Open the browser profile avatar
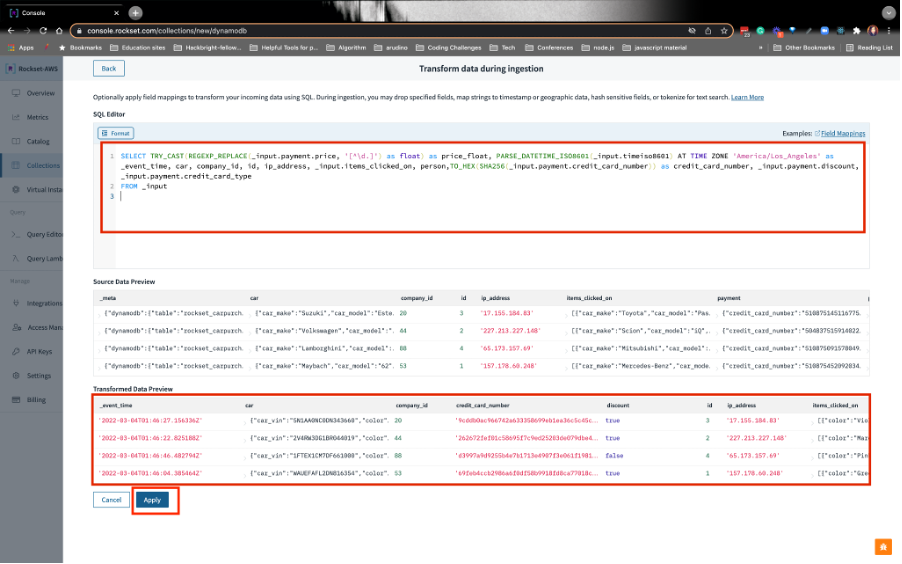 click(873, 31)
